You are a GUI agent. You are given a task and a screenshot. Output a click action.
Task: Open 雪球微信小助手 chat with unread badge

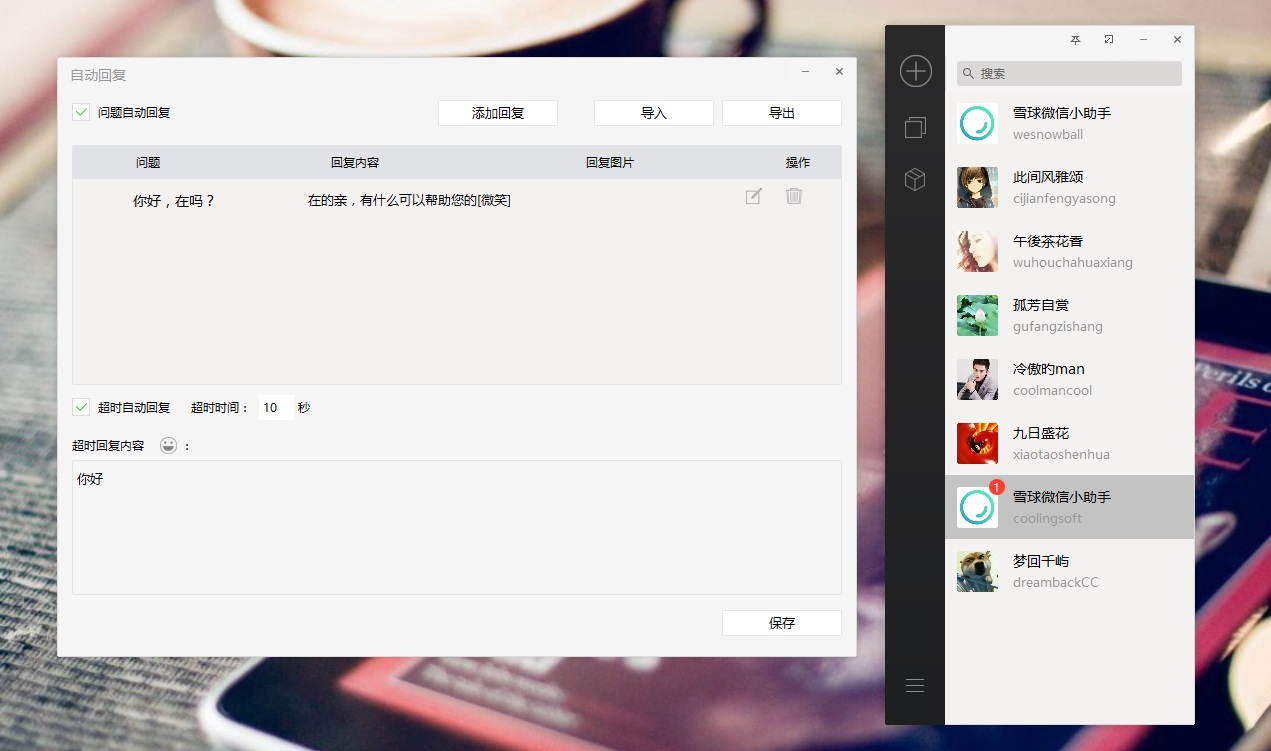[1069, 507]
